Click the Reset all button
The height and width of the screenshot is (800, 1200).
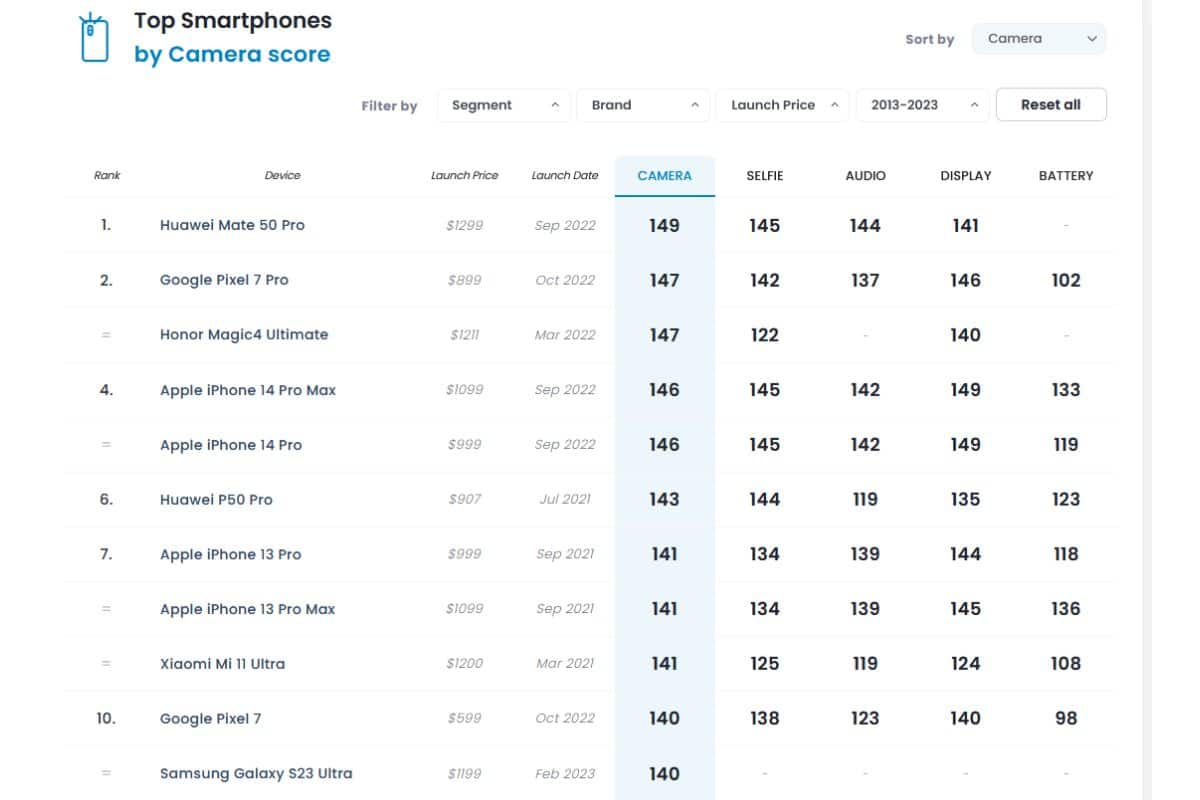coord(1051,105)
